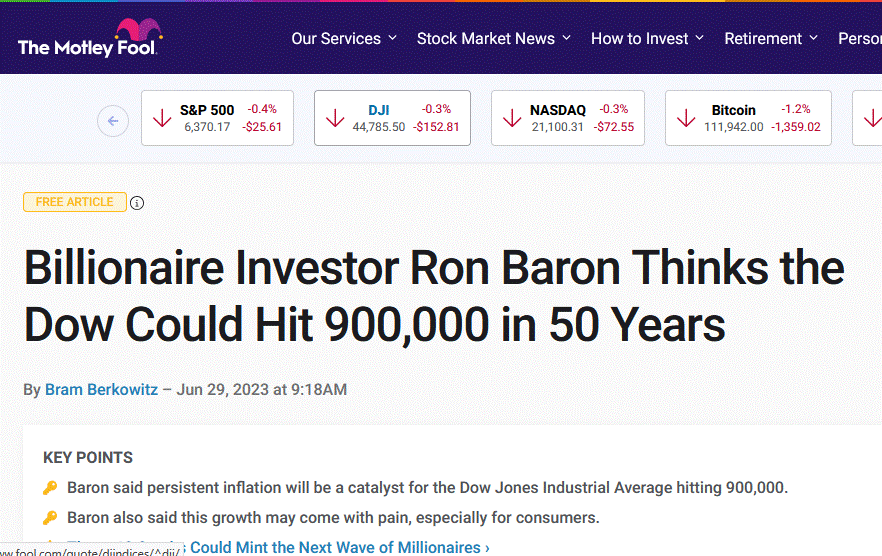This screenshot has width=882, height=556.
Task: Open the Retirement menu
Action: click(x=771, y=38)
